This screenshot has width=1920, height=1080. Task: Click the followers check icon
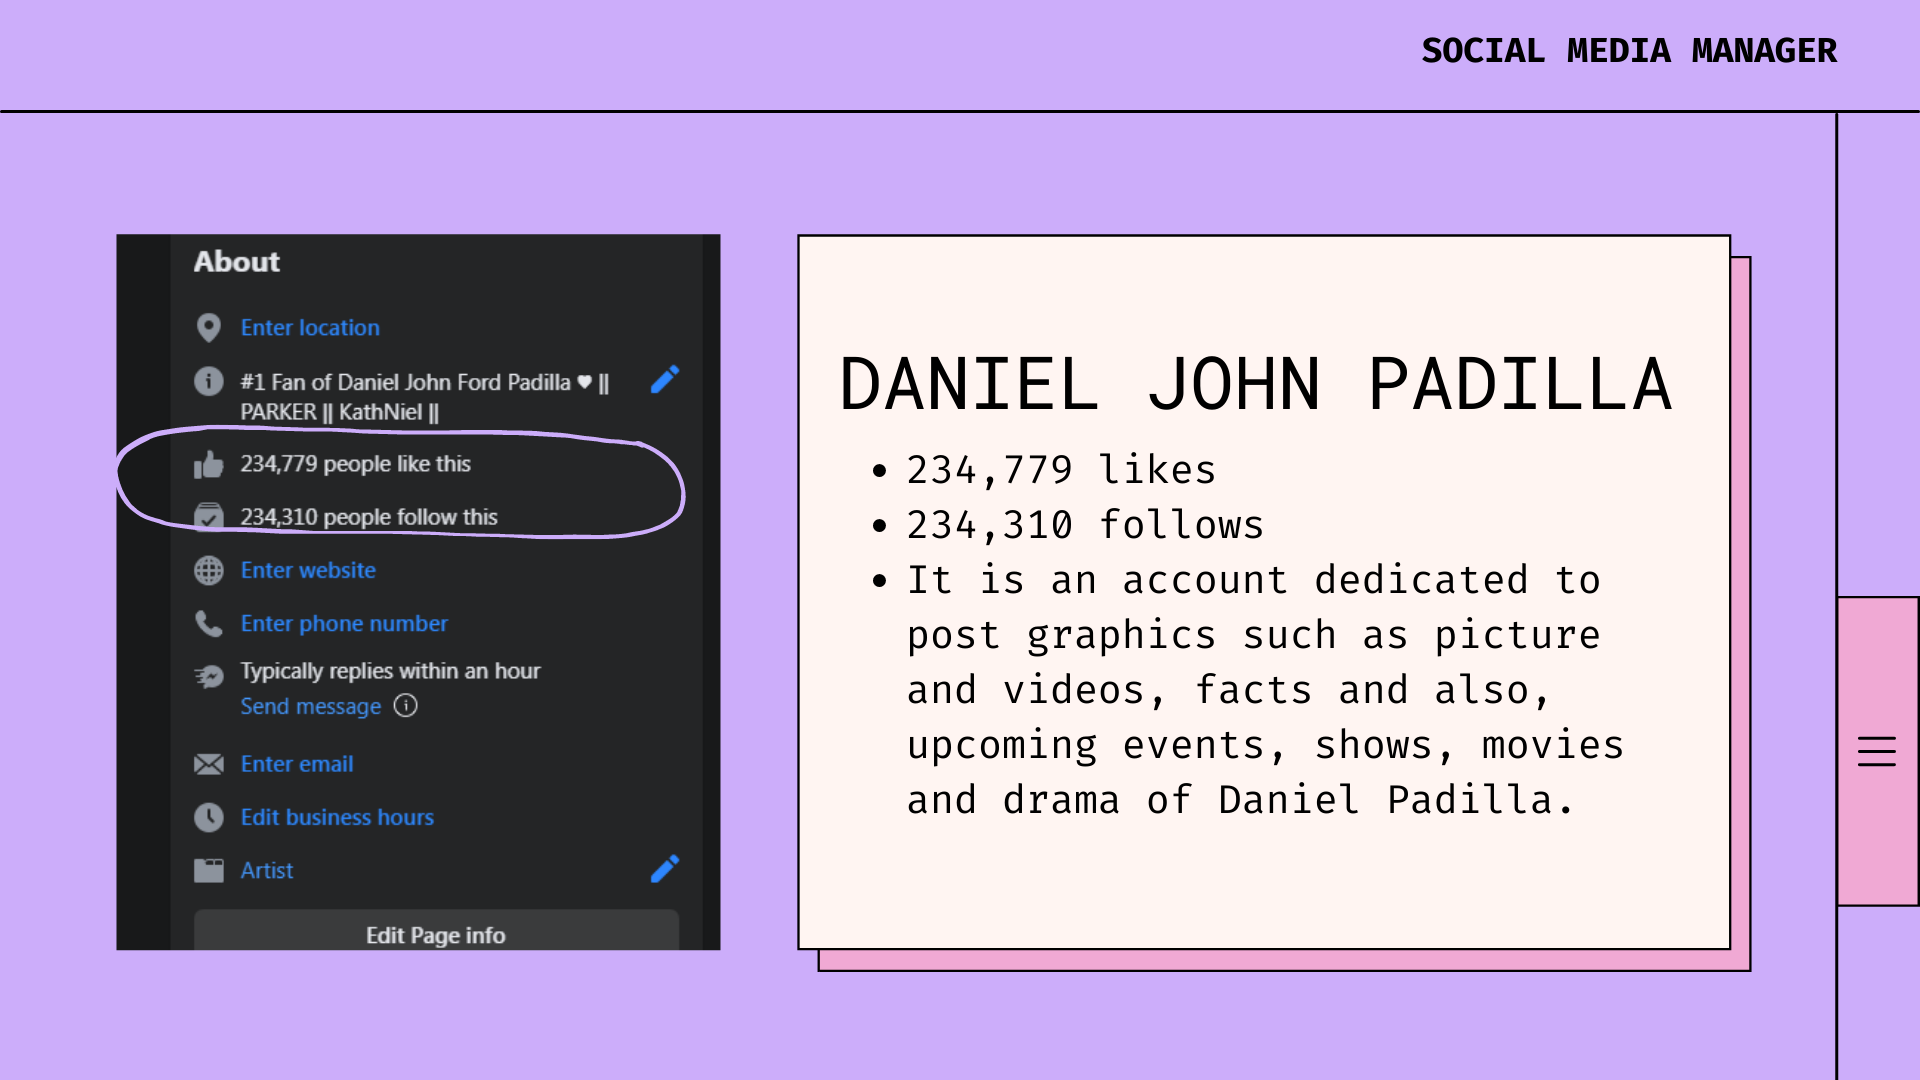[x=209, y=517]
